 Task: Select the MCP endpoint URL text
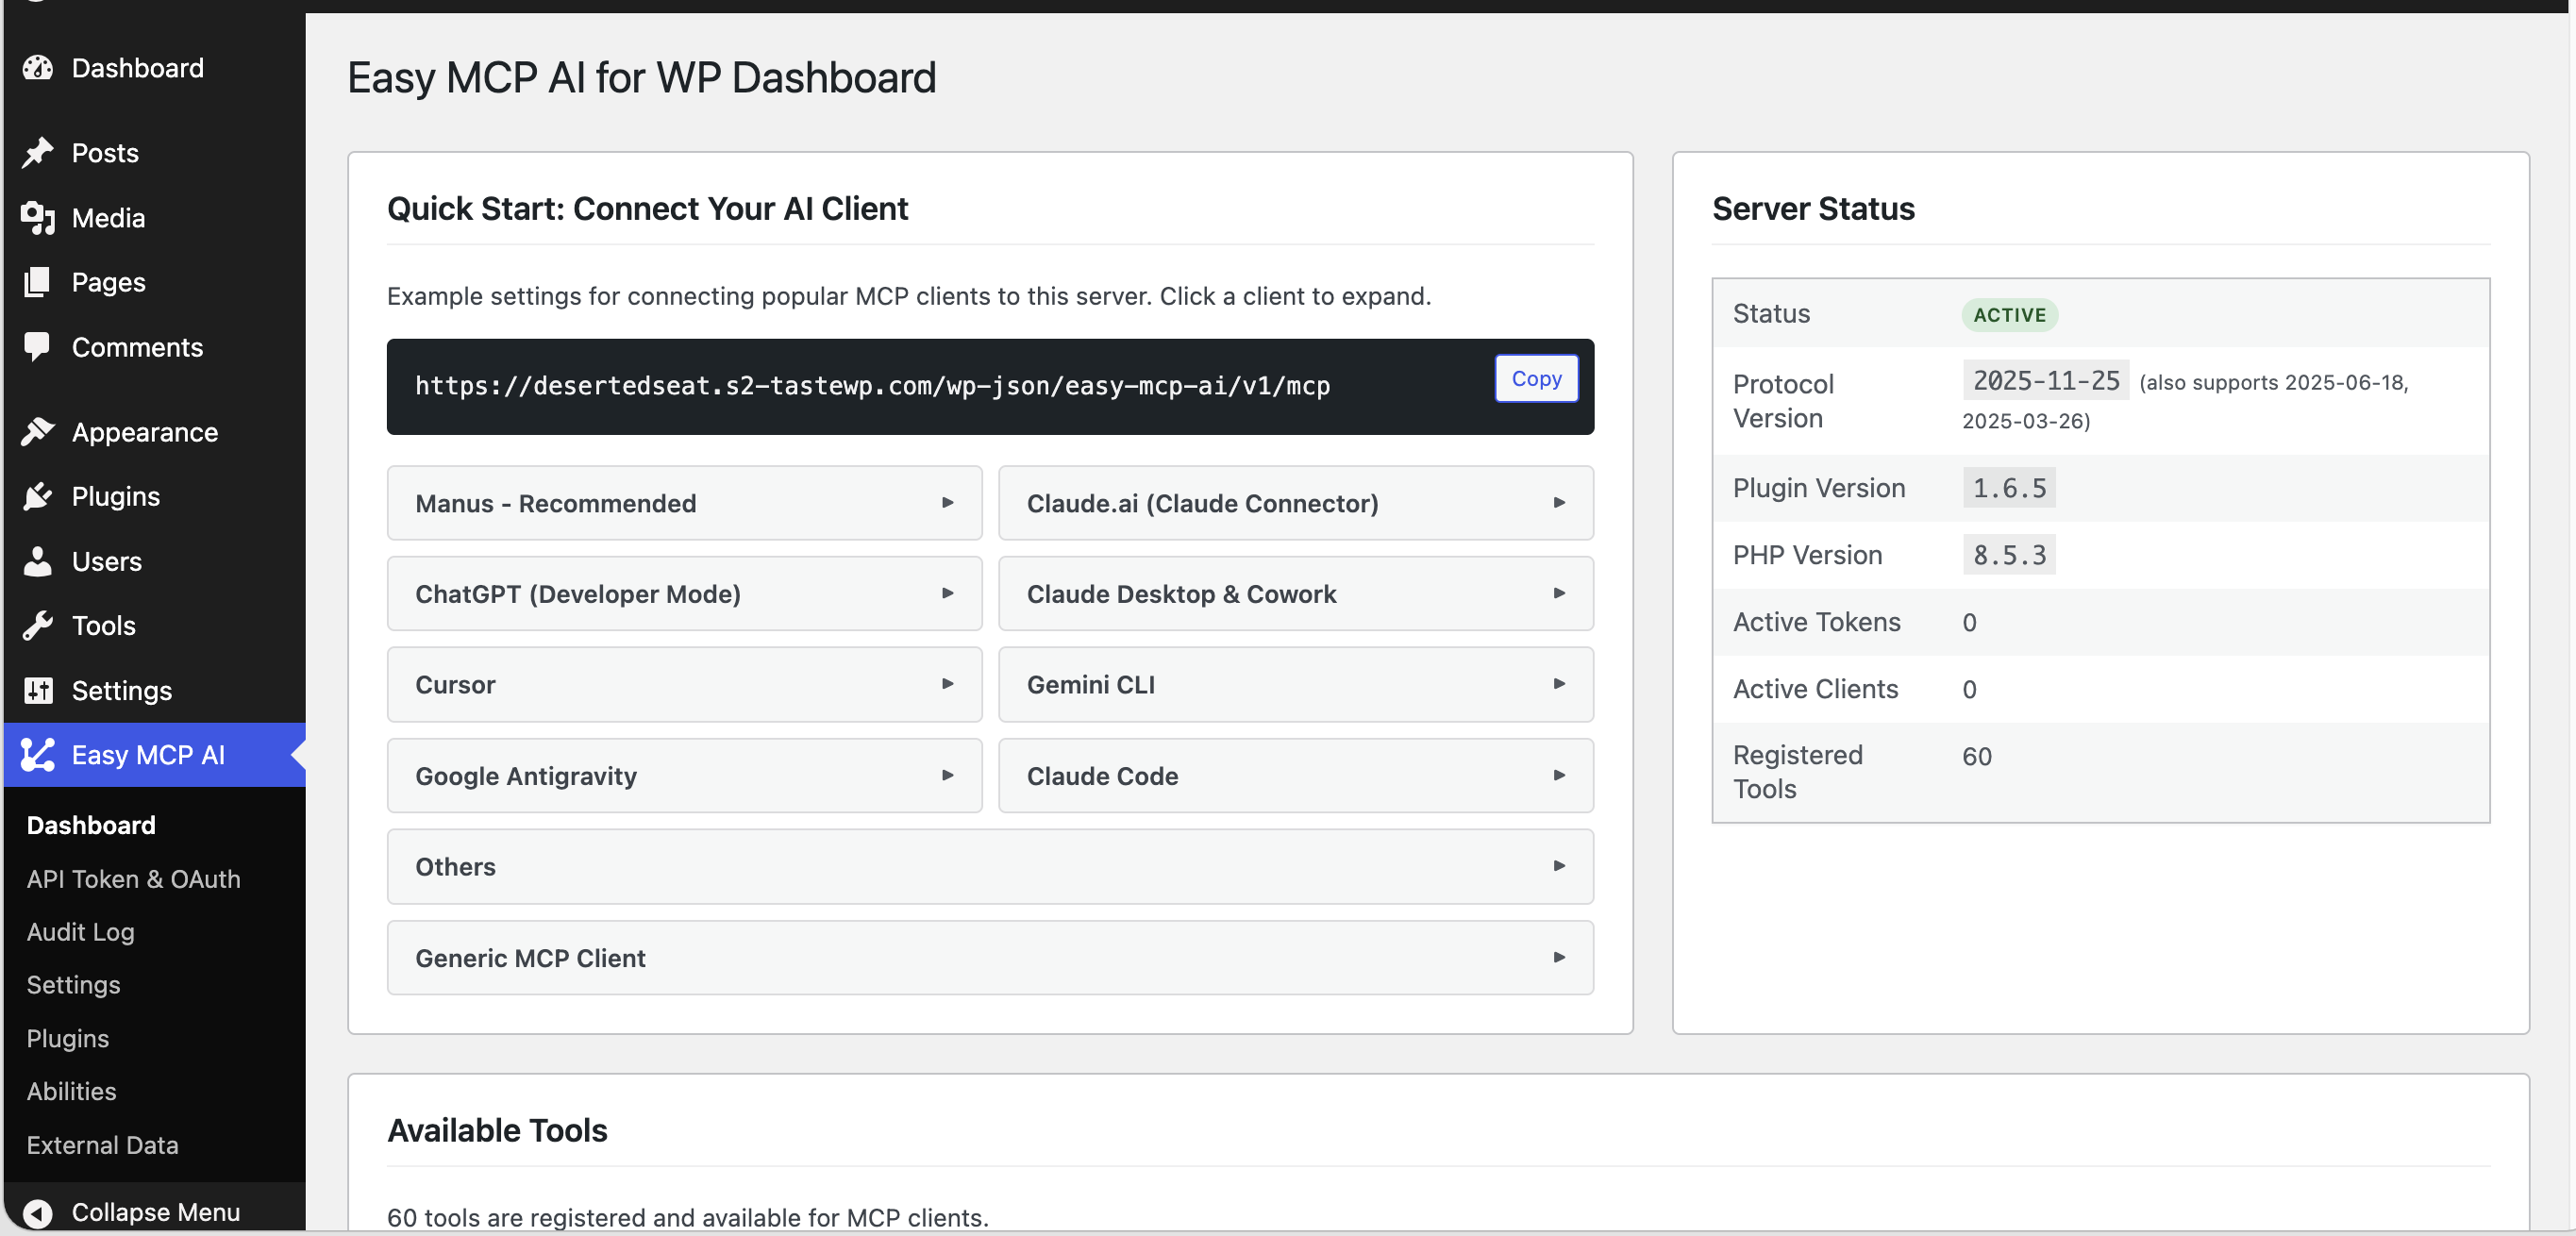click(x=872, y=386)
